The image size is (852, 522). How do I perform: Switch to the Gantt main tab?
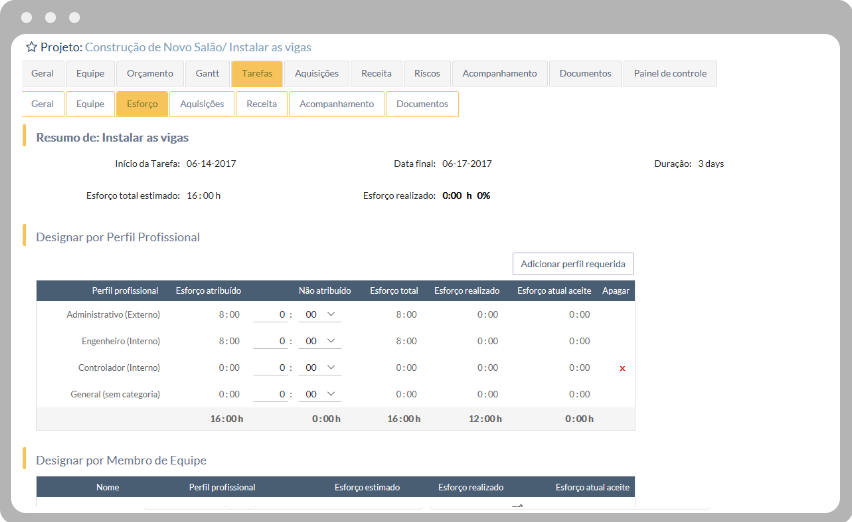(x=207, y=74)
